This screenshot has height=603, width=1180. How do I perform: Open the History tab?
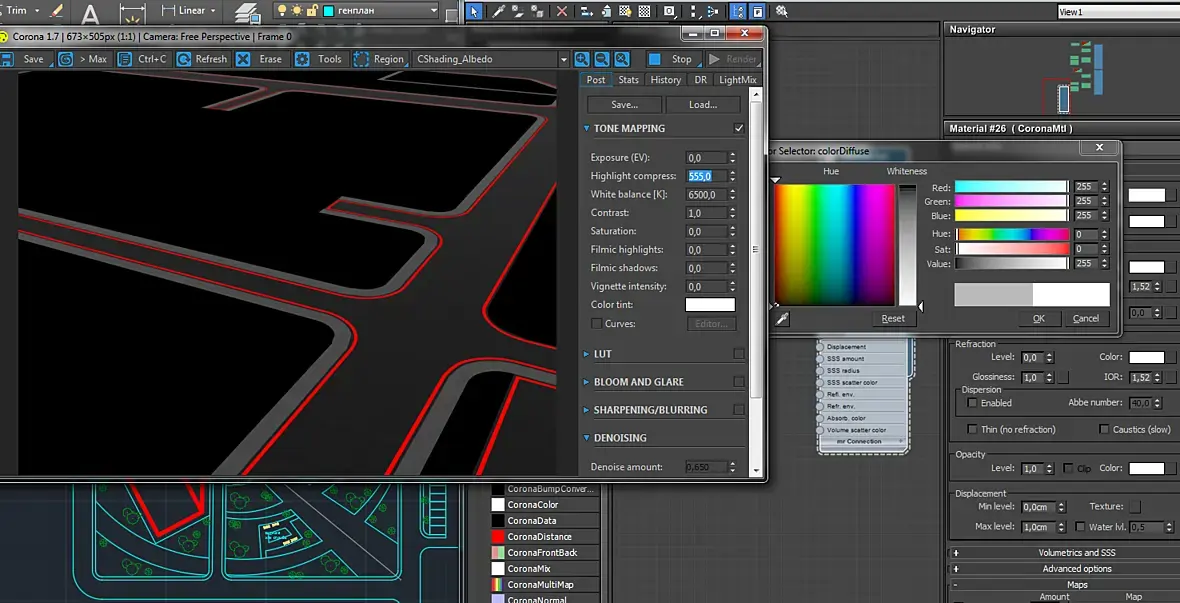click(x=665, y=80)
